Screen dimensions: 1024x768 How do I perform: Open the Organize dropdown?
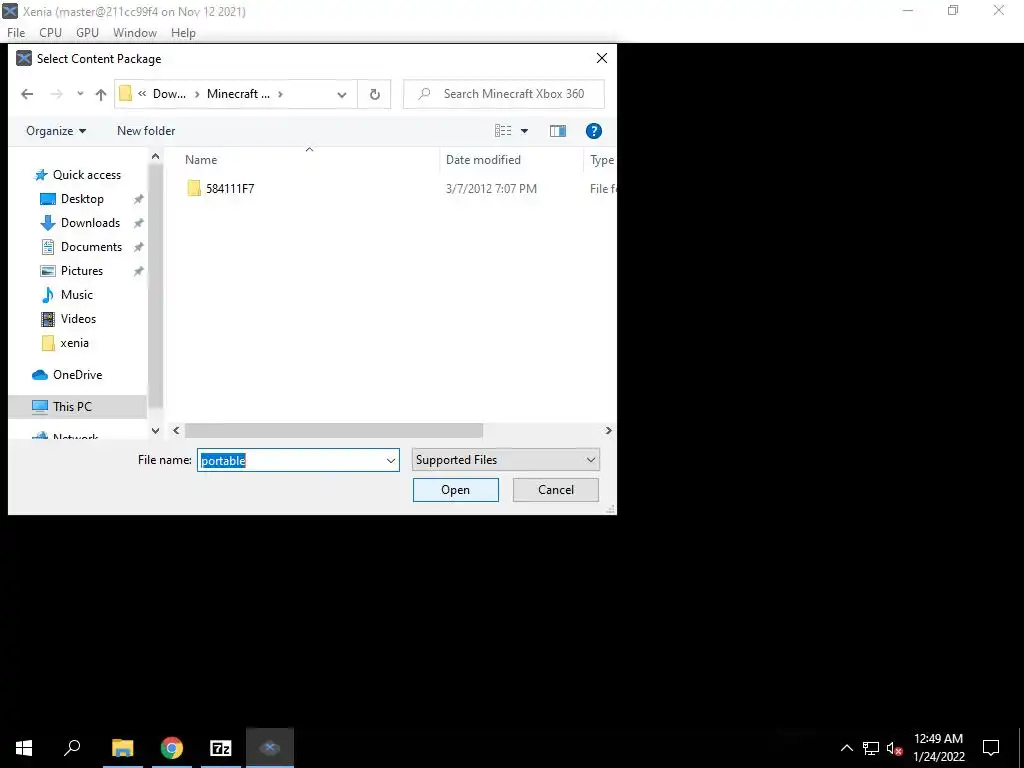(56, 131)
